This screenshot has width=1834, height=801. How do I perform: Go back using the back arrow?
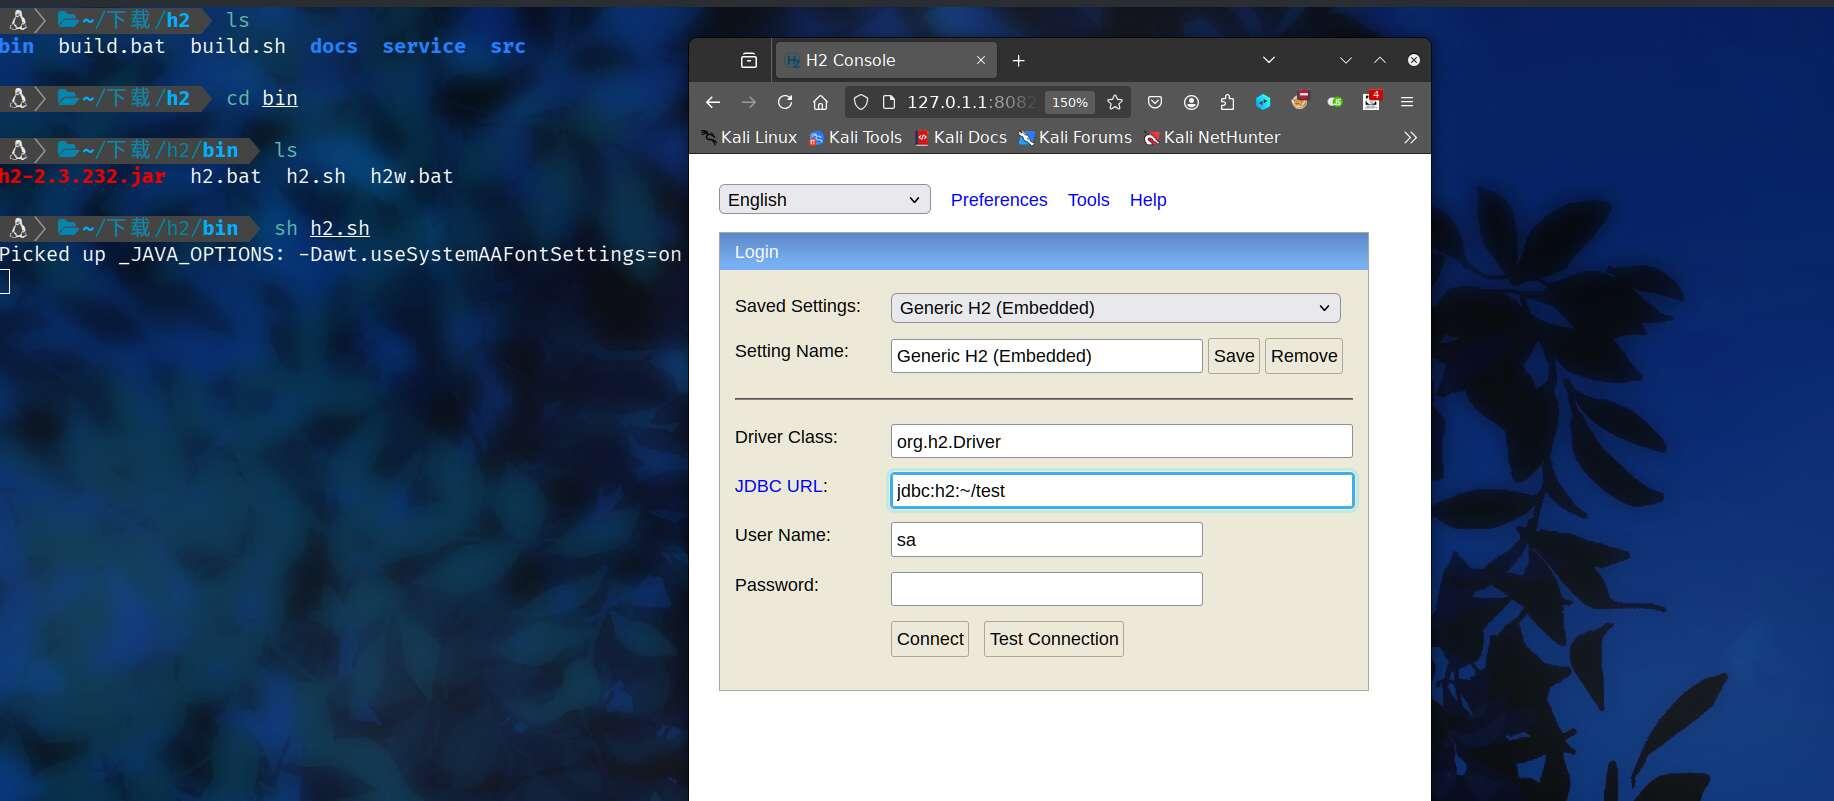point(713,102)
